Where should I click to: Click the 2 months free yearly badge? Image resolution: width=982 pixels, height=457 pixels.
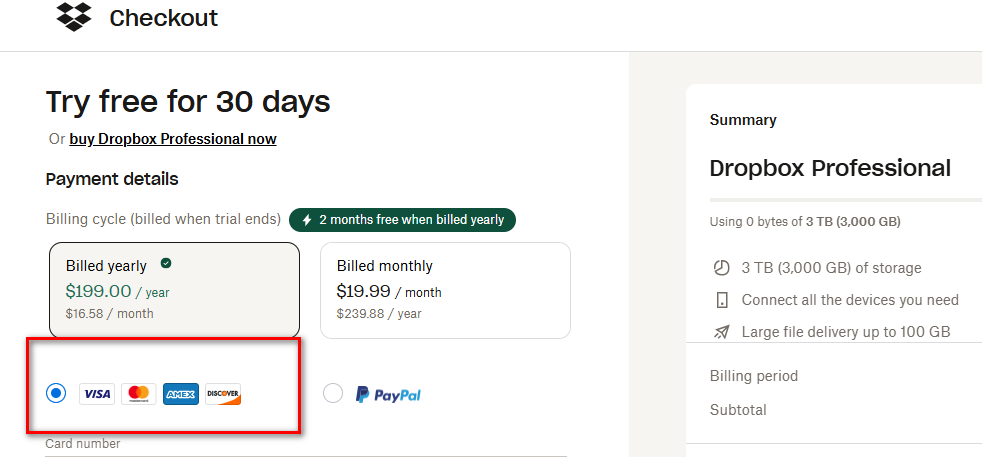(x=403, y=219)
